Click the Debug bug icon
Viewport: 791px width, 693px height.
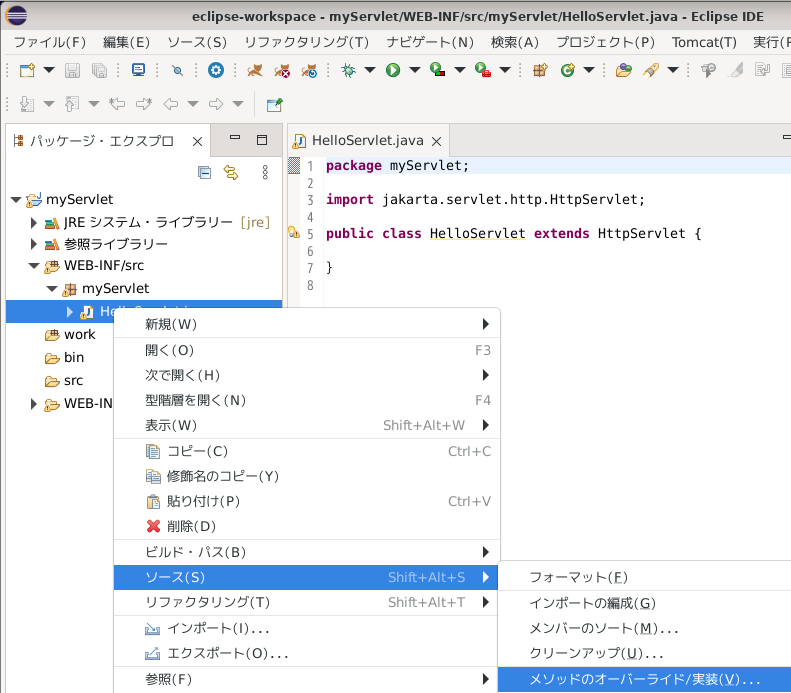pyautogui.click(x=348, y=70)
